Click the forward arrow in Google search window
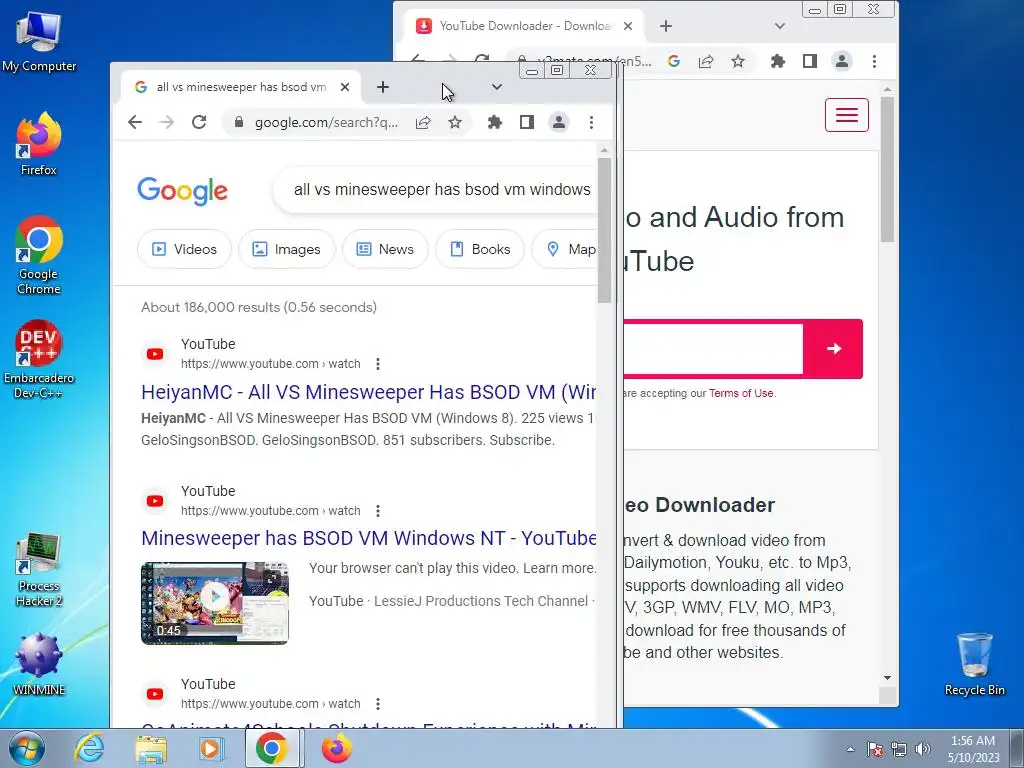 tap(167, 122)
